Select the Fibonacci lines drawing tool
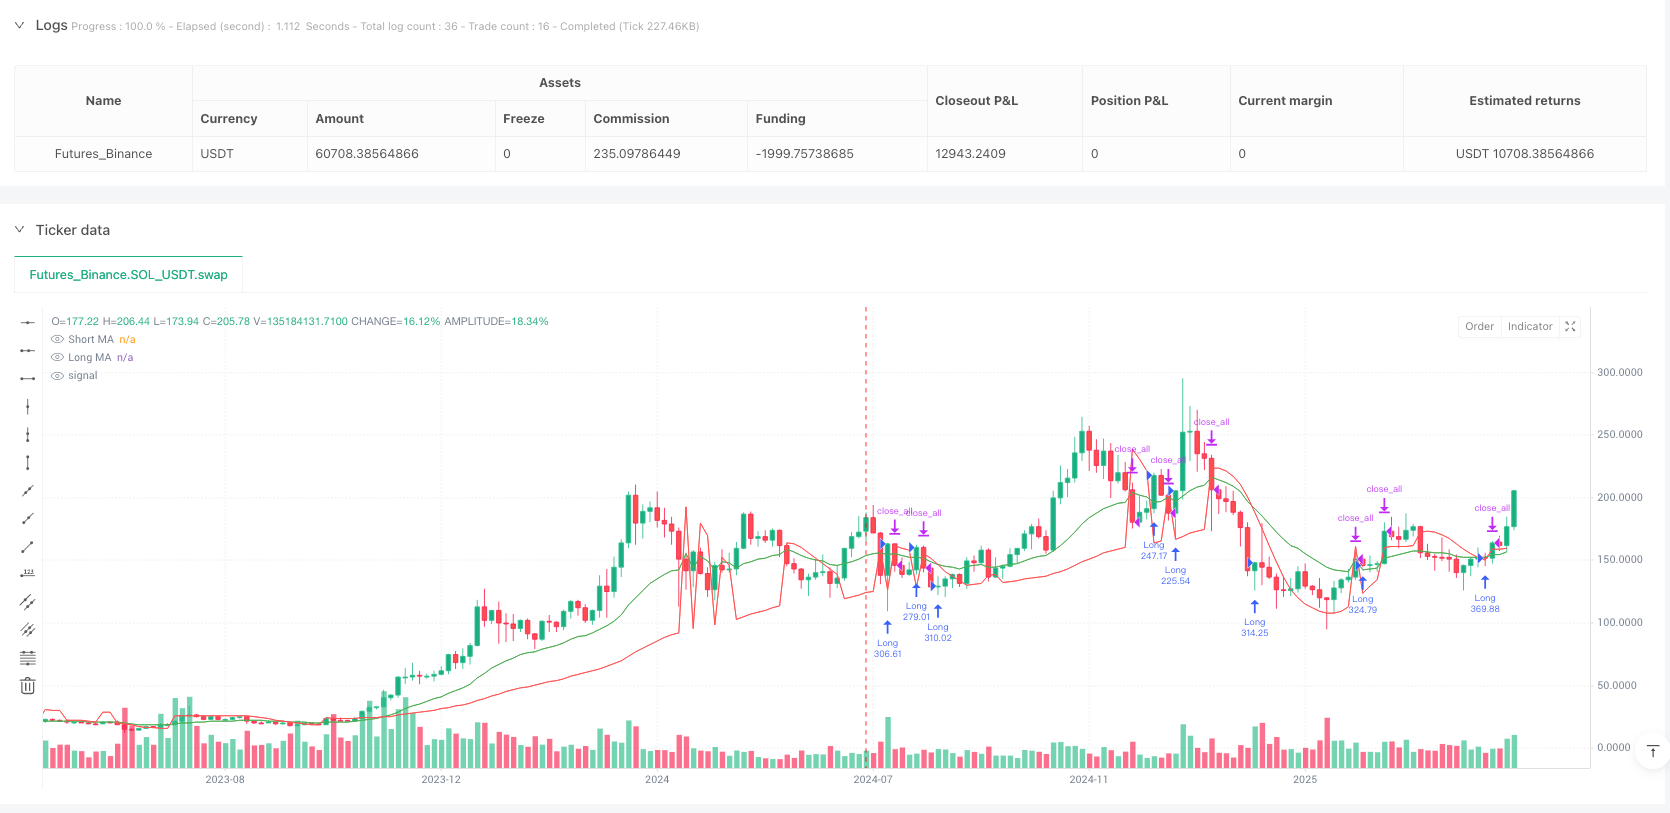 pyautogui.click(x=28, y=658)
